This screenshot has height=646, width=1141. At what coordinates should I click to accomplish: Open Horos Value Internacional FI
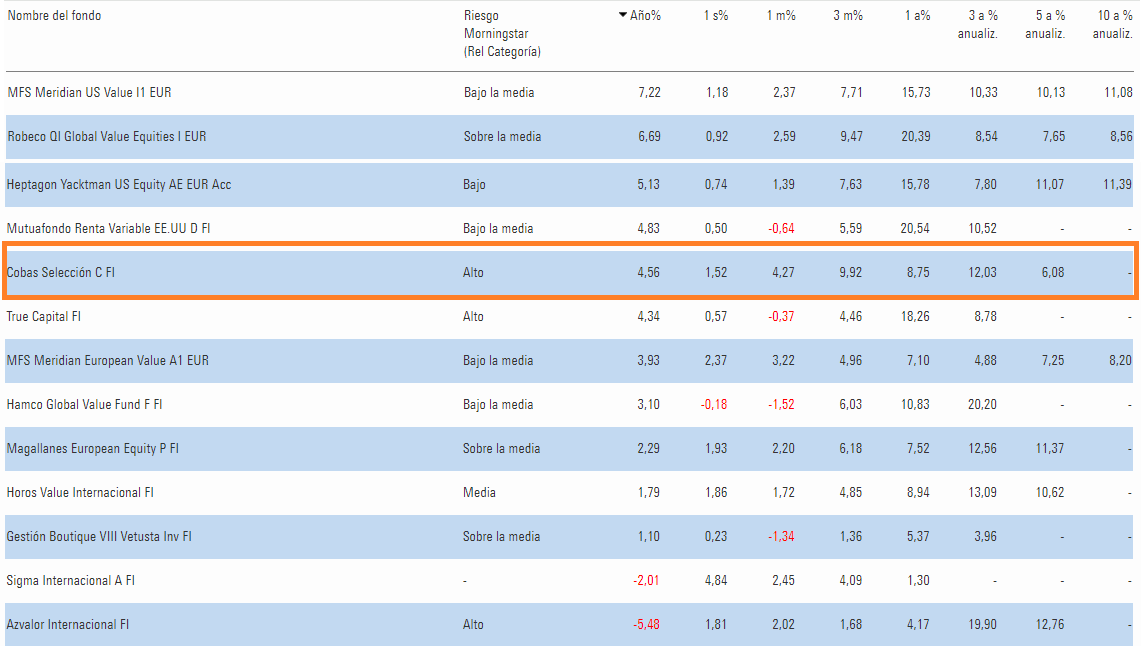coord(80,492)
